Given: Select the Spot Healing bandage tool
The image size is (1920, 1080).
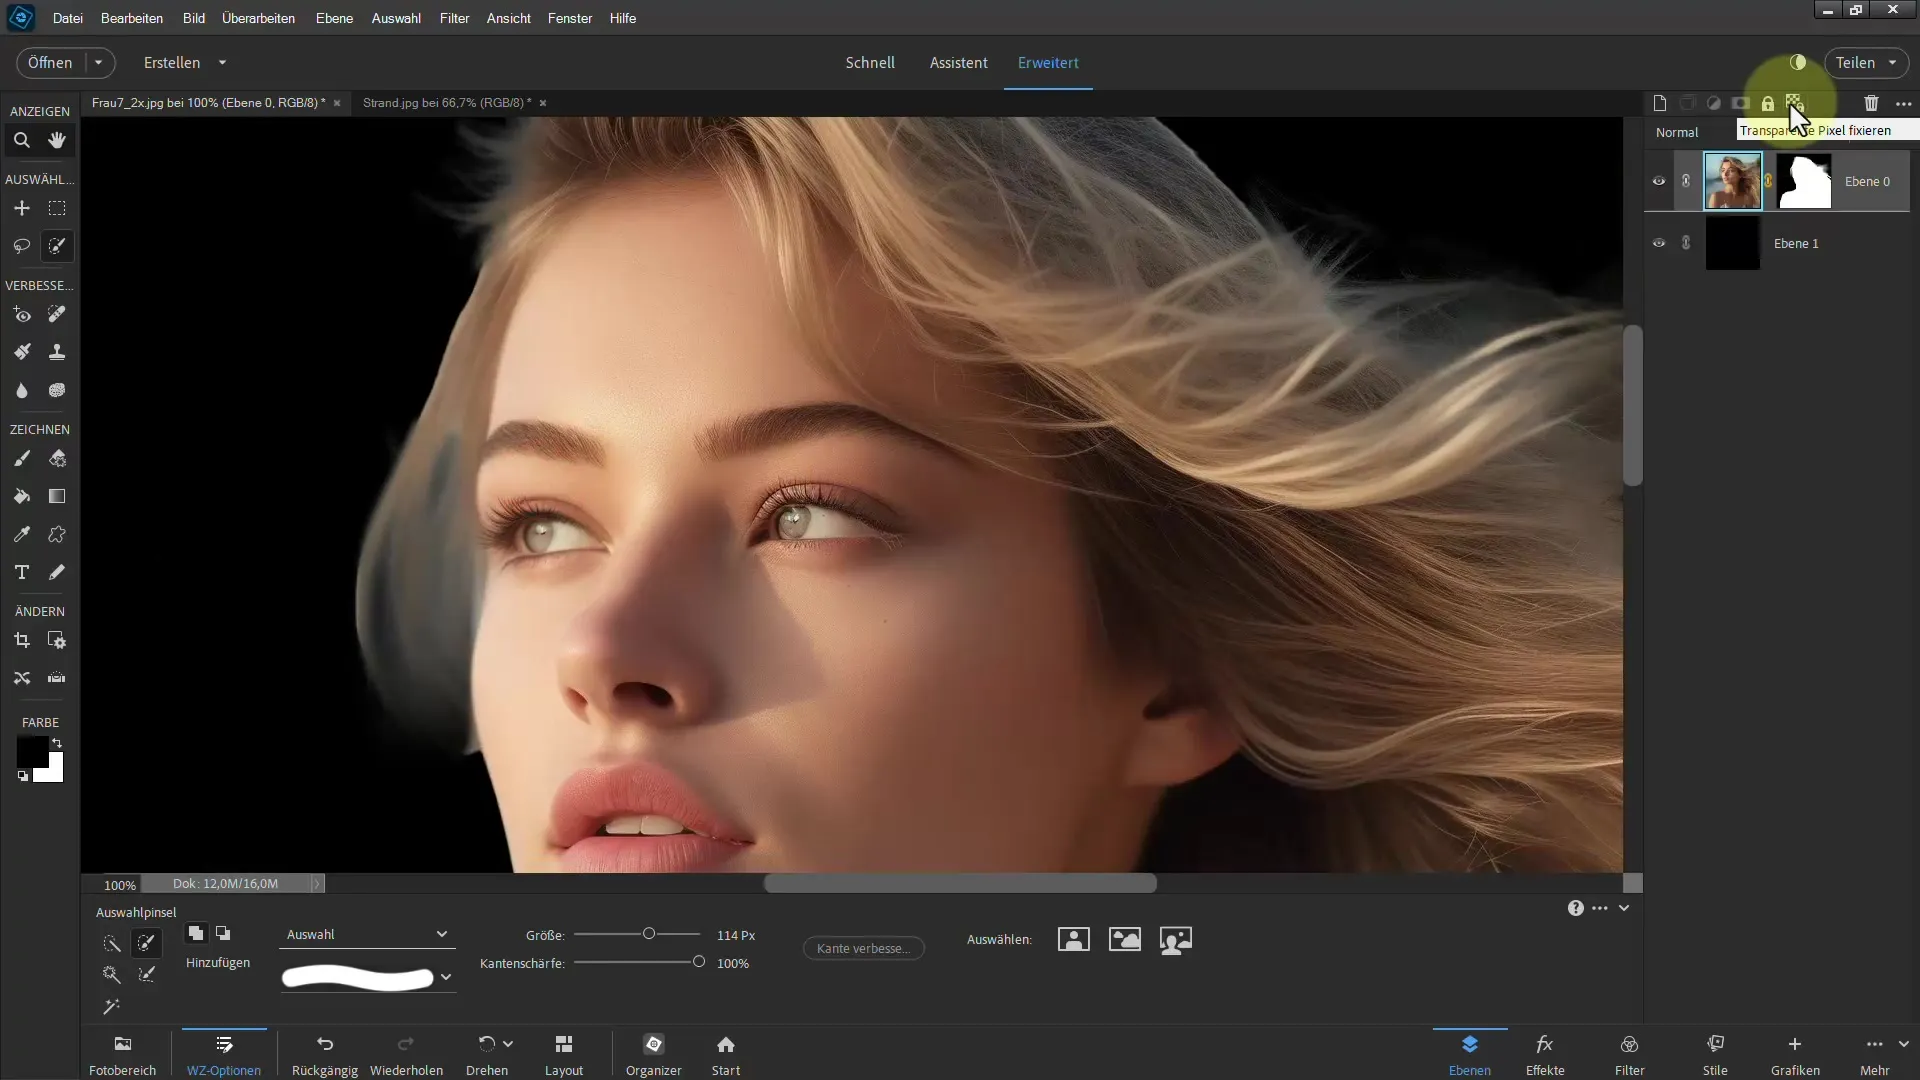Looking at the screenshot, I should click(x=57, y=315).
